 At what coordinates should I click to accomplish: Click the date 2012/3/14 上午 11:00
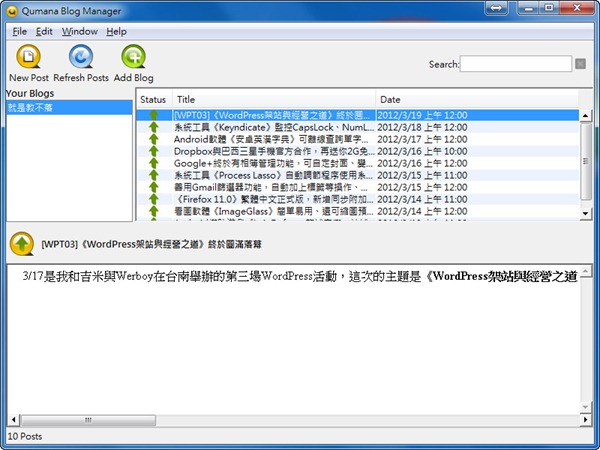(422, 199)
